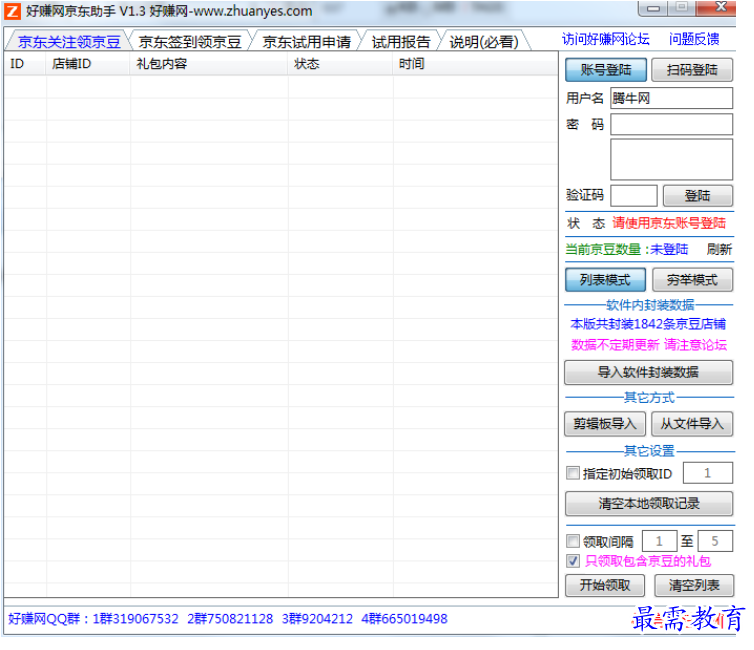Minimize the 好赚网京东助手 window

click(653, 8)
